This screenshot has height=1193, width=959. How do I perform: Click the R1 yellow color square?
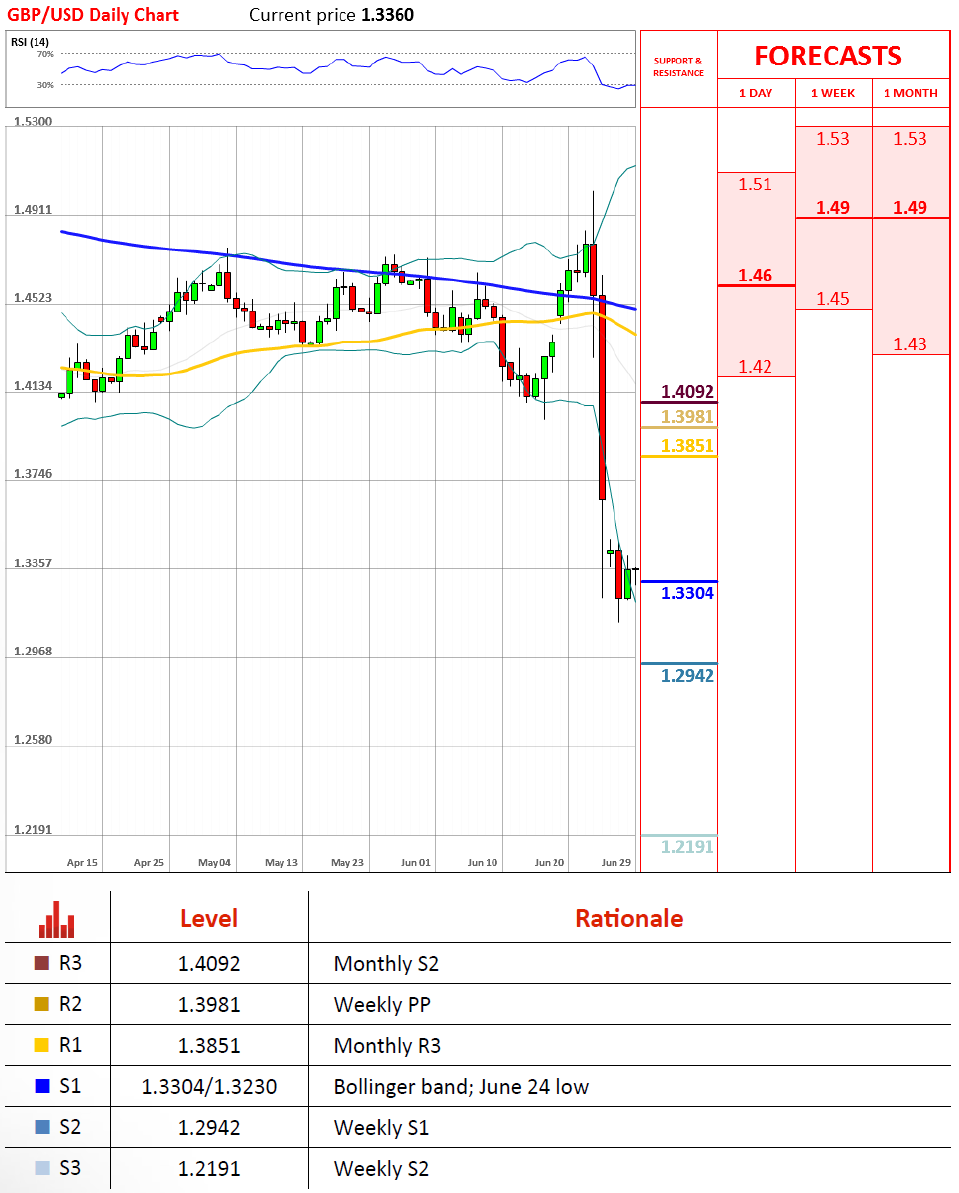pos(41,1046)
